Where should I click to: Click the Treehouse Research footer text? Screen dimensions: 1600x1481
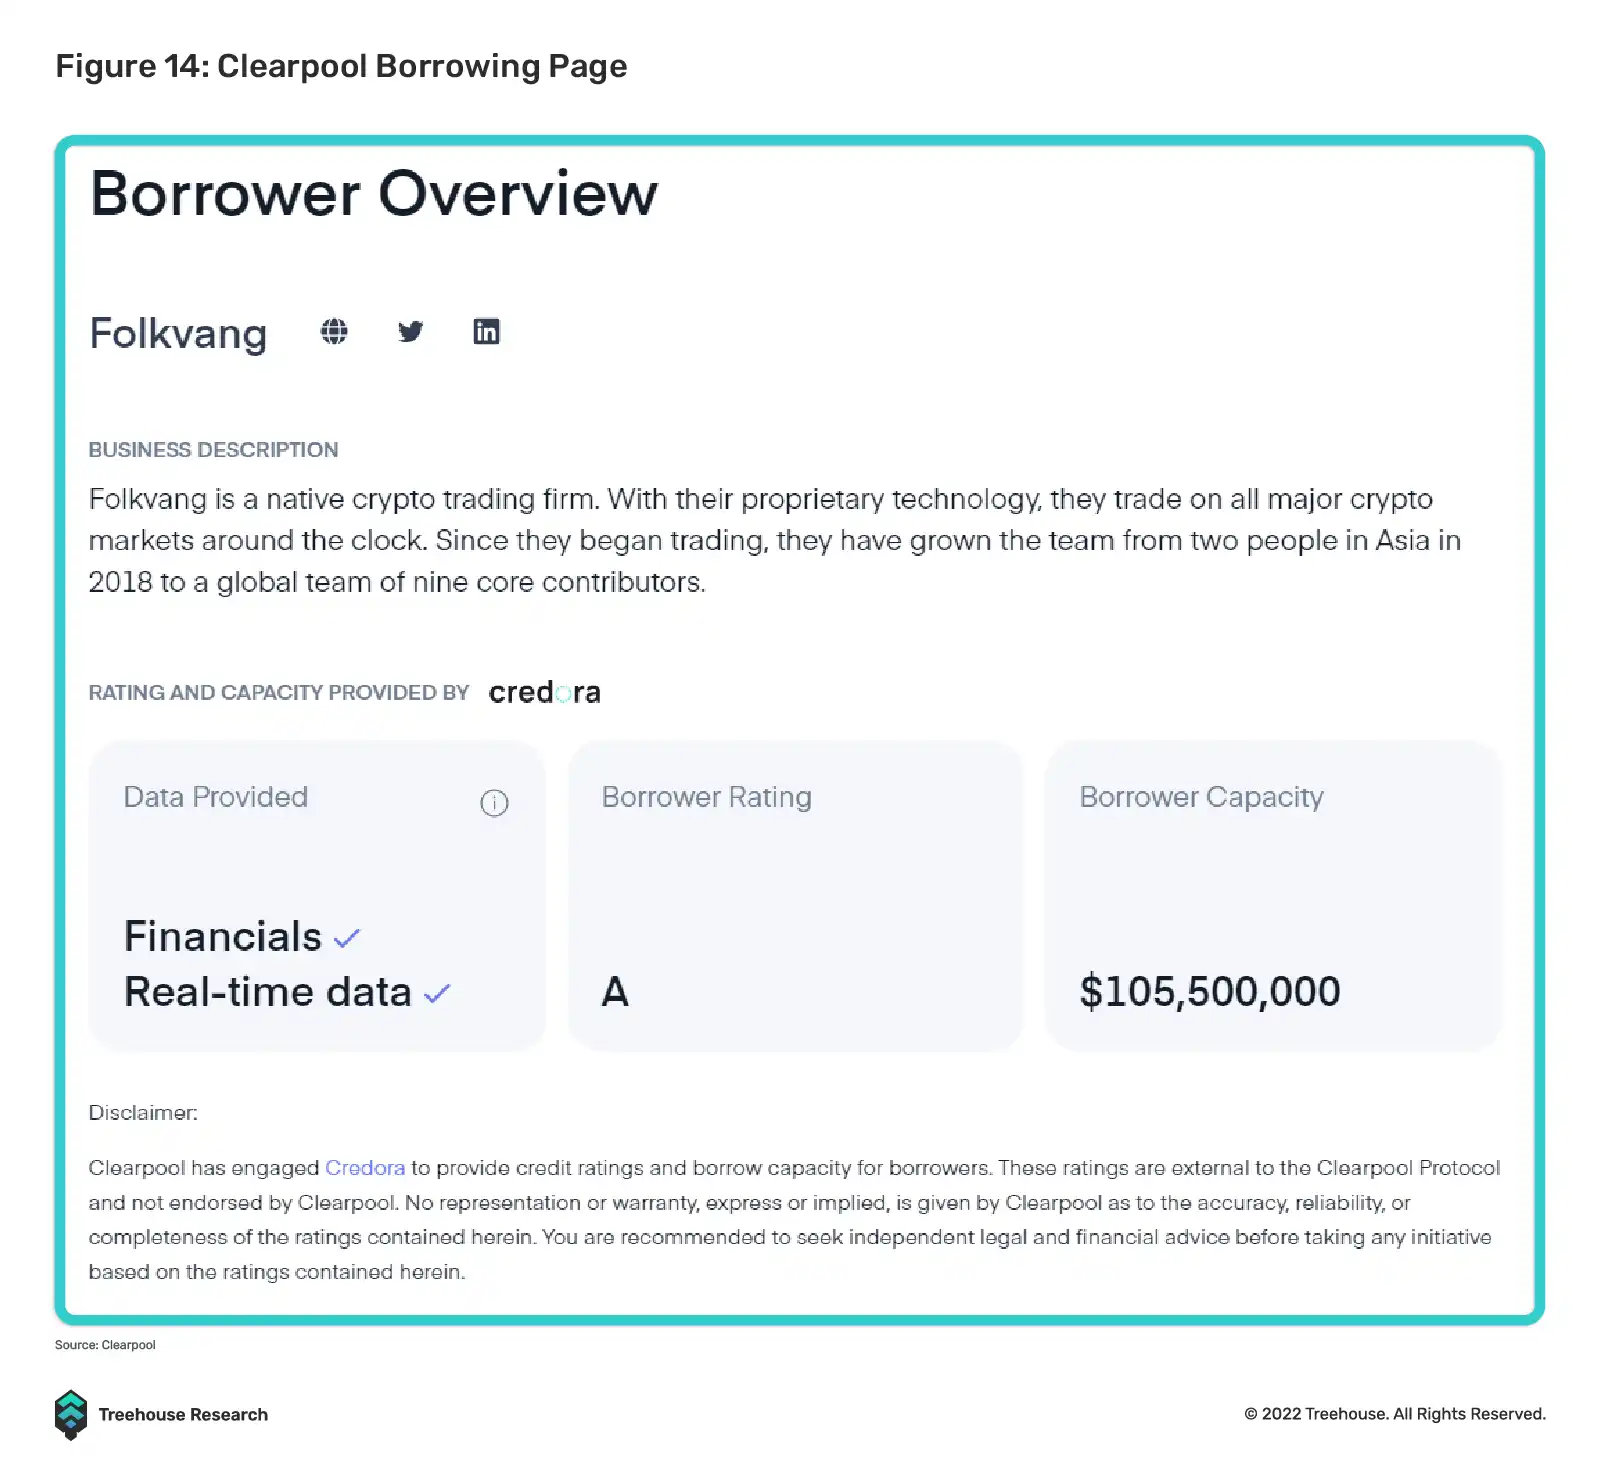coord(183,1414)
